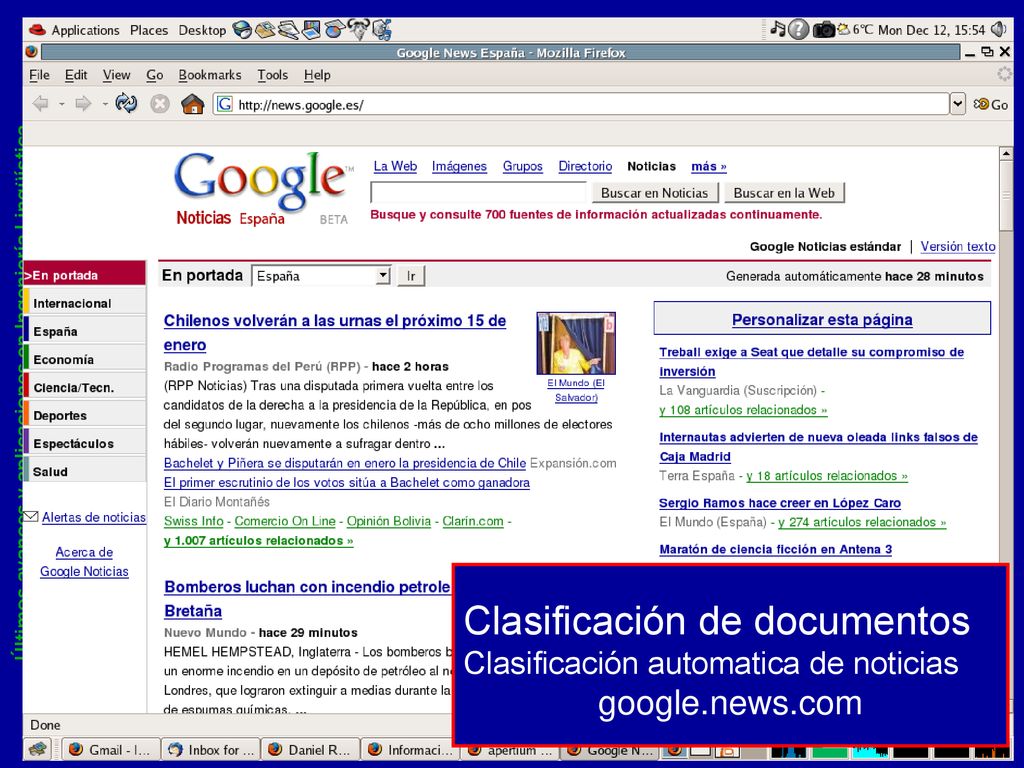
Task: Open the File menu
Action: 39,75
